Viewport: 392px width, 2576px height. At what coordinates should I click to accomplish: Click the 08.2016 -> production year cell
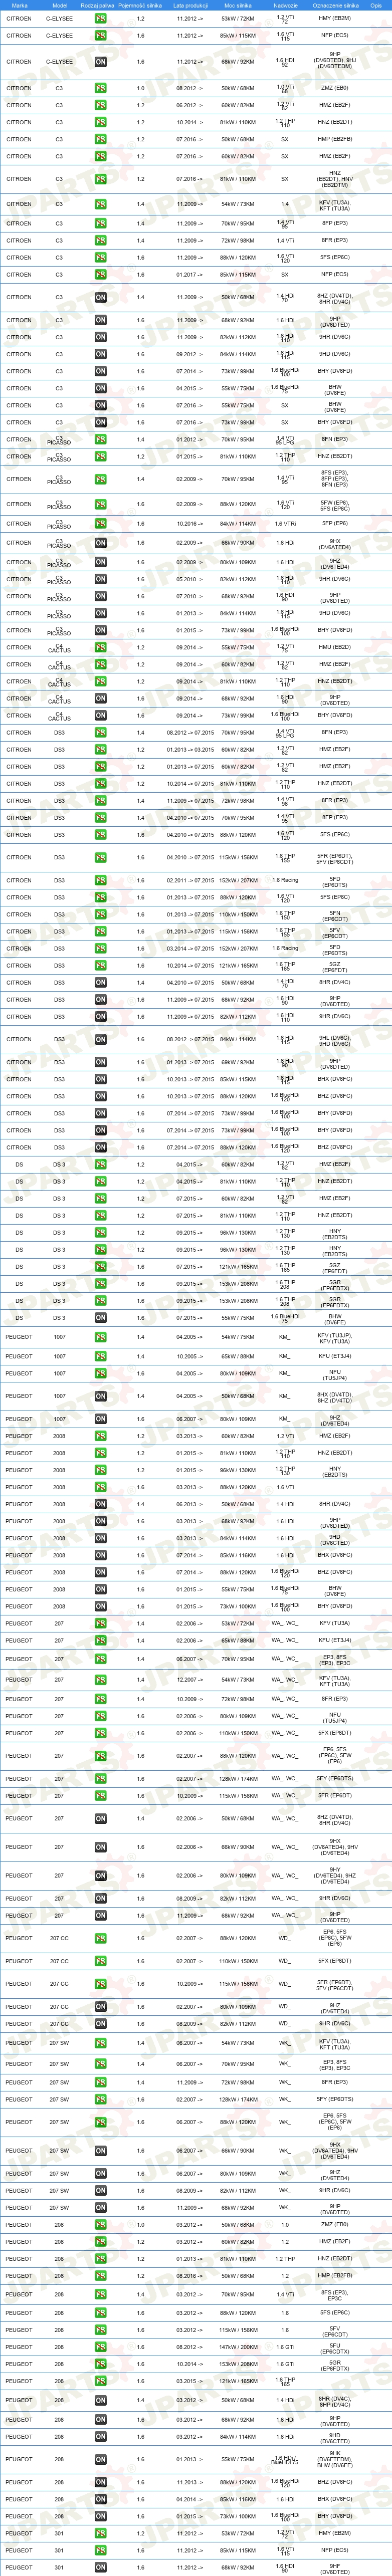pyautogui.click(x=190, y=2276)
